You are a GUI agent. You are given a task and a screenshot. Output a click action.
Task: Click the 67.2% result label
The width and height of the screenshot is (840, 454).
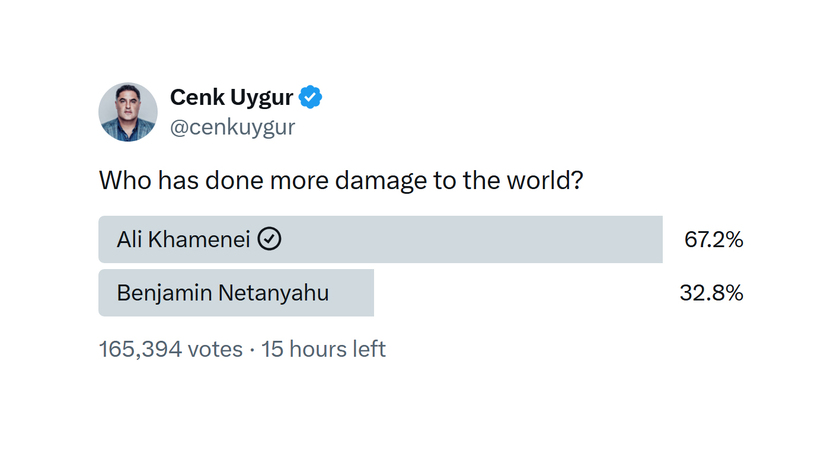coord(713,240)
